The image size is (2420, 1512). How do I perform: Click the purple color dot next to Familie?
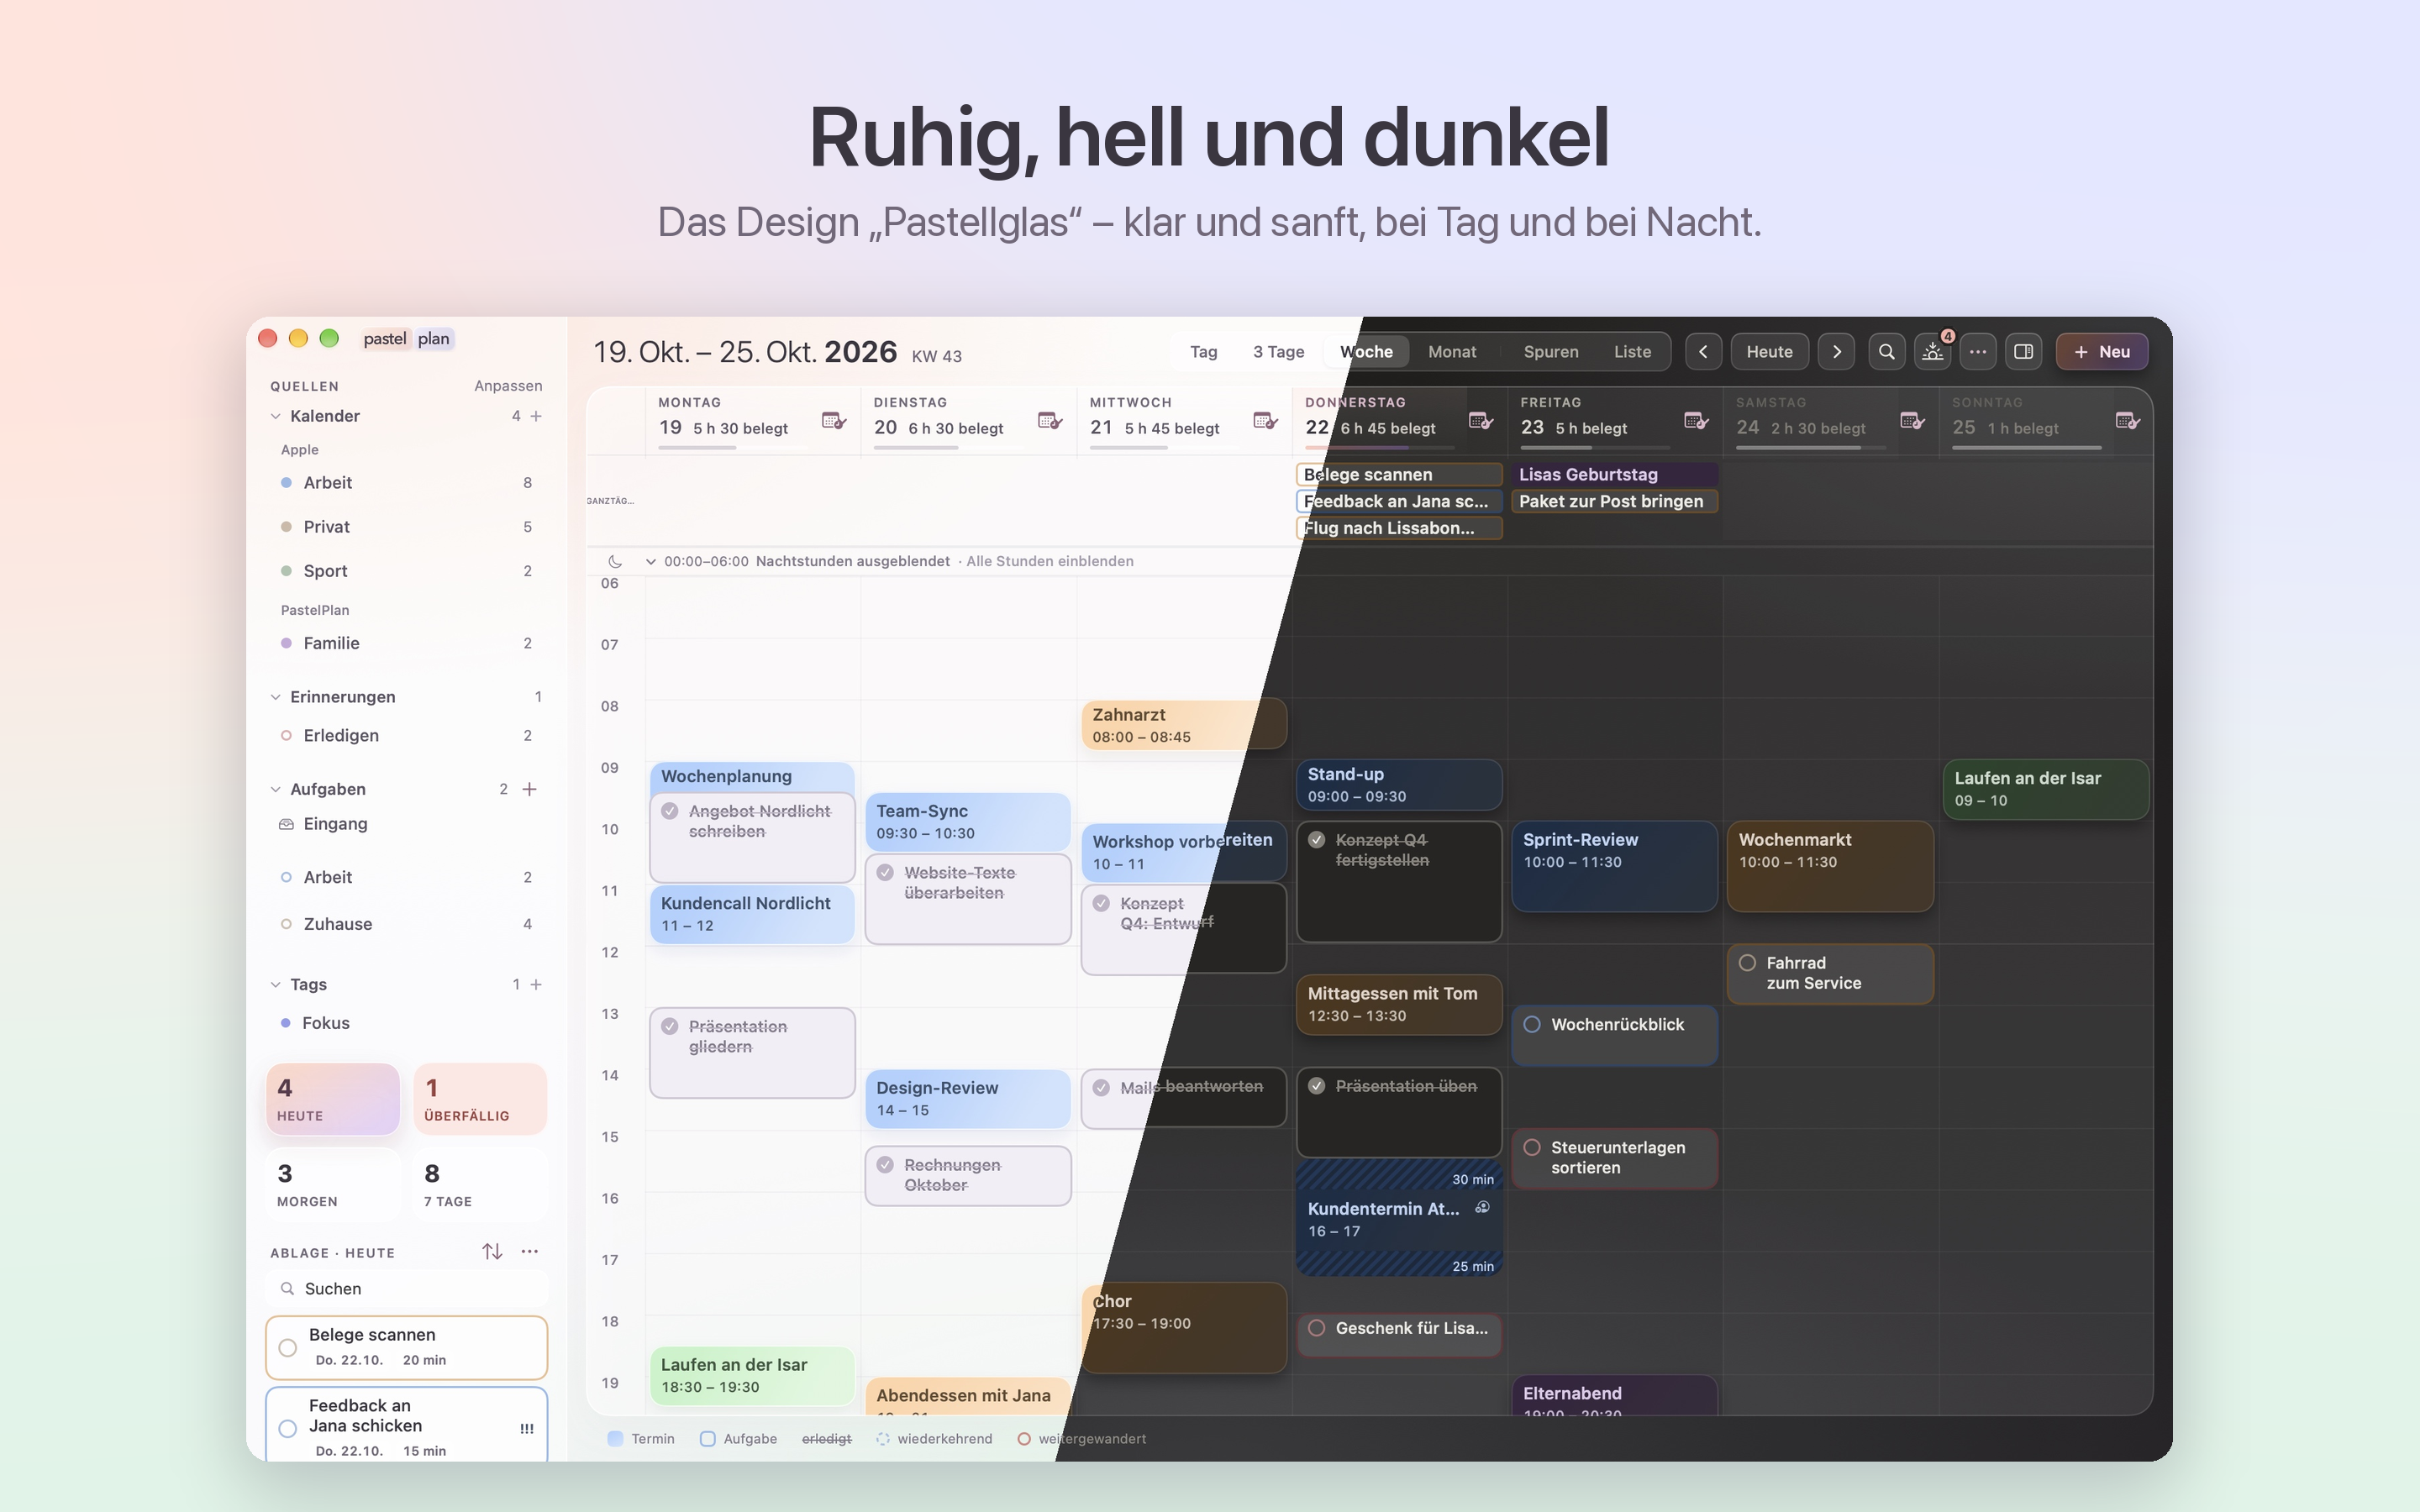[286, 643]
